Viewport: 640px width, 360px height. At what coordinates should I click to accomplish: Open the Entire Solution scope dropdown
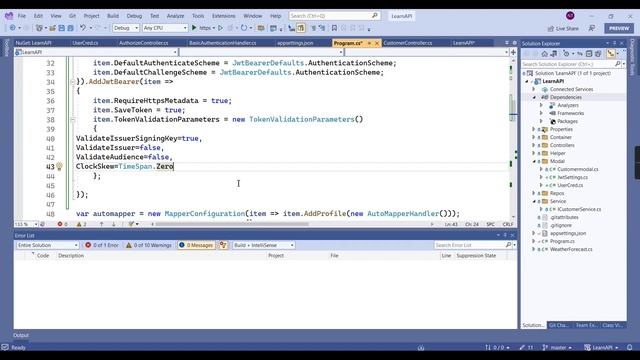47,245
